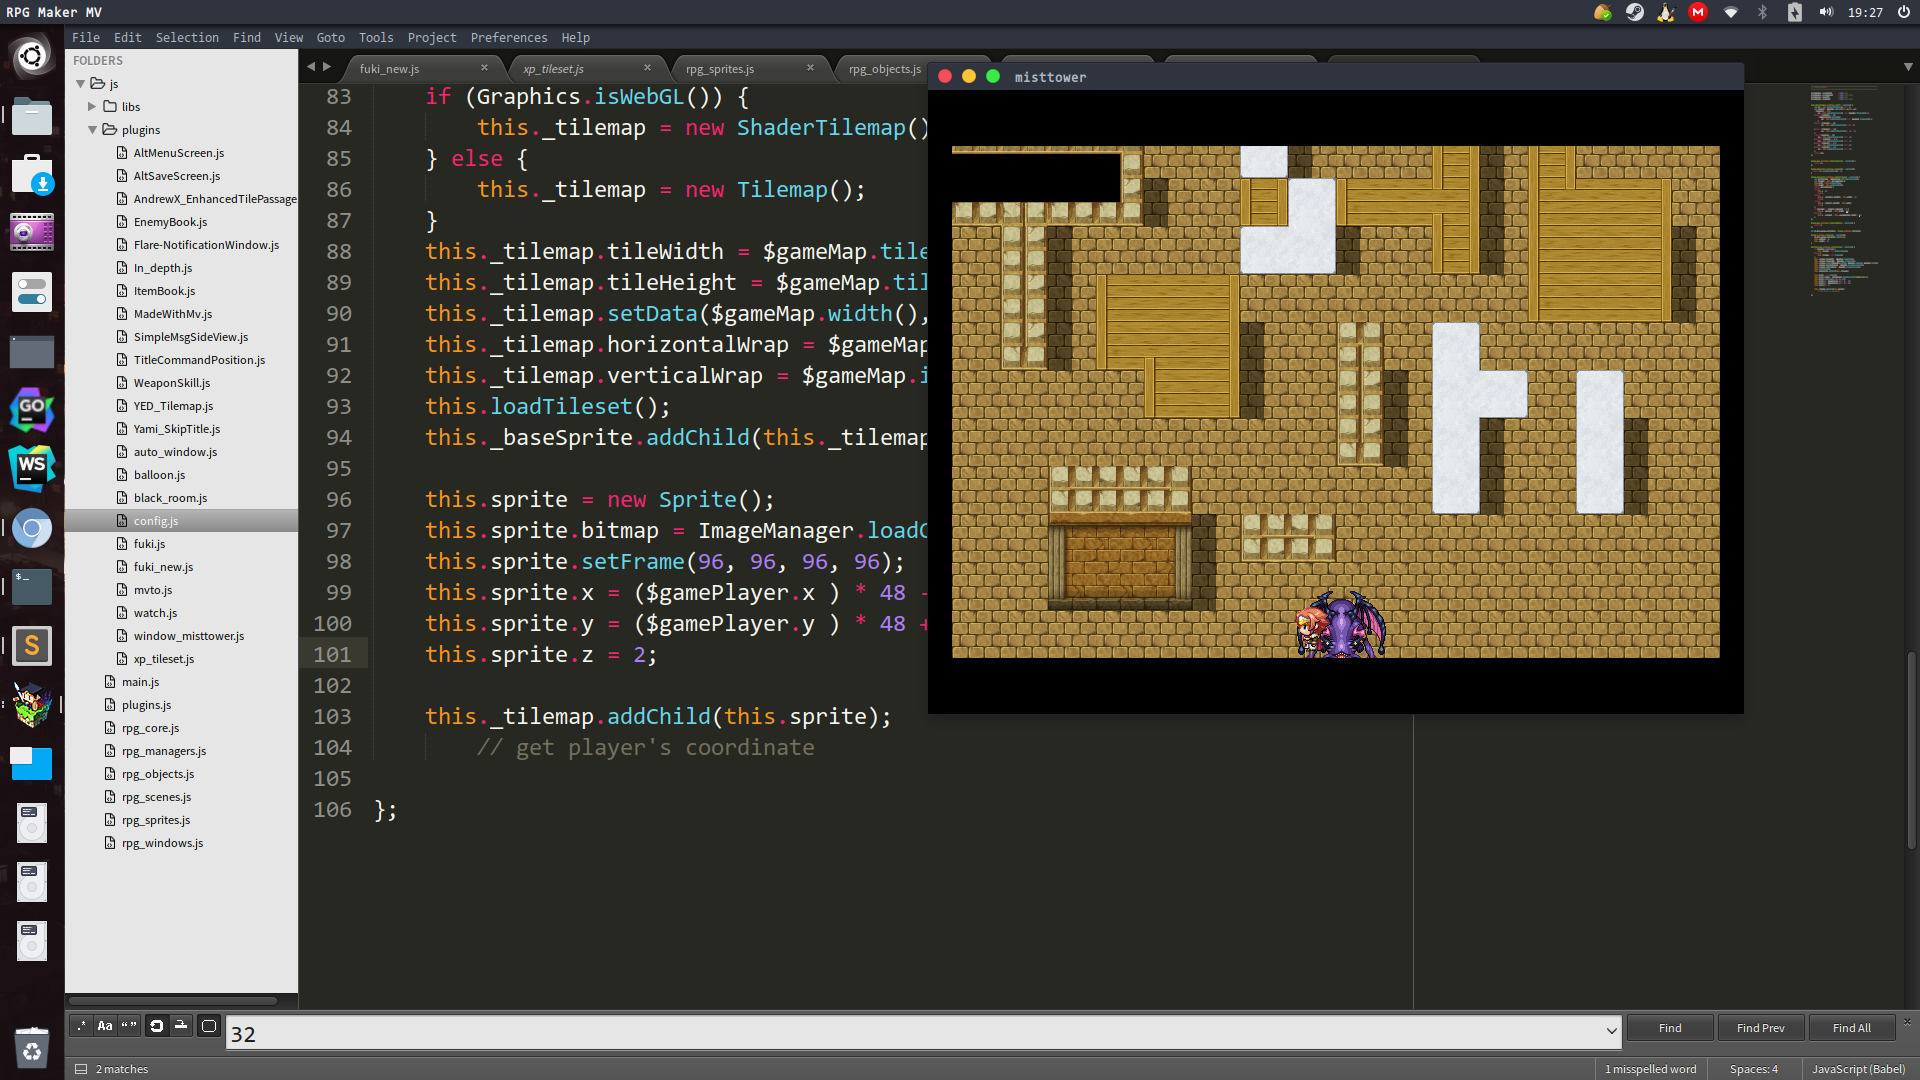Toggle side panel switcher icon in status bar
Viewport: 1920px width, 1080px height.
pyautogui.click(x=81, y=1069)
